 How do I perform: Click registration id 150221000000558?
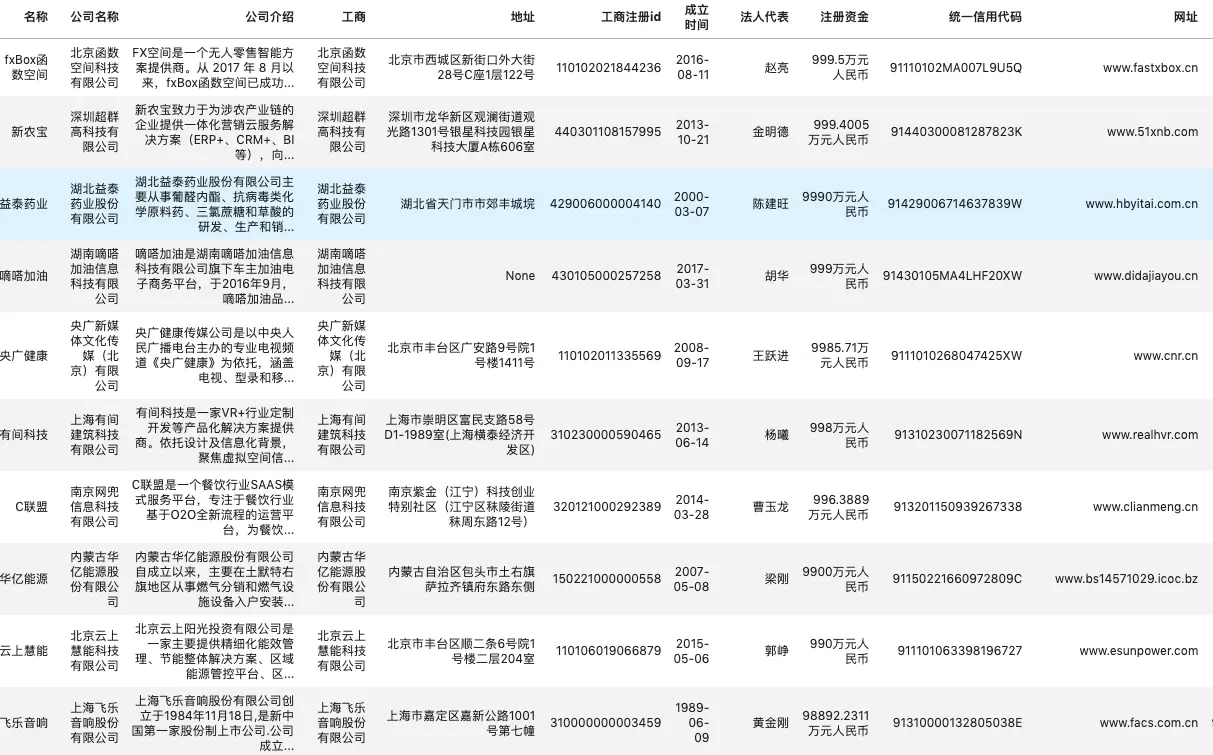pyautogui.click(x=608, y=579)
